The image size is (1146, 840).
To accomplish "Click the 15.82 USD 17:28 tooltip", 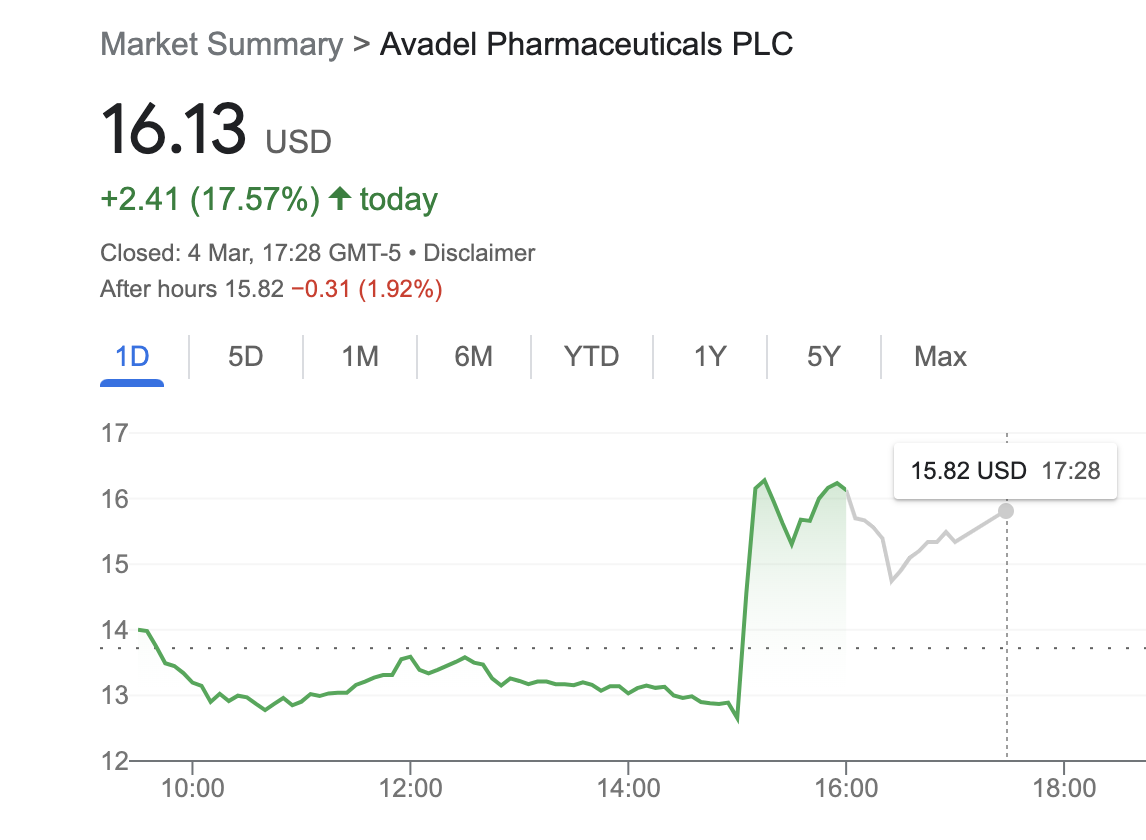I will tap(1004, 470).
